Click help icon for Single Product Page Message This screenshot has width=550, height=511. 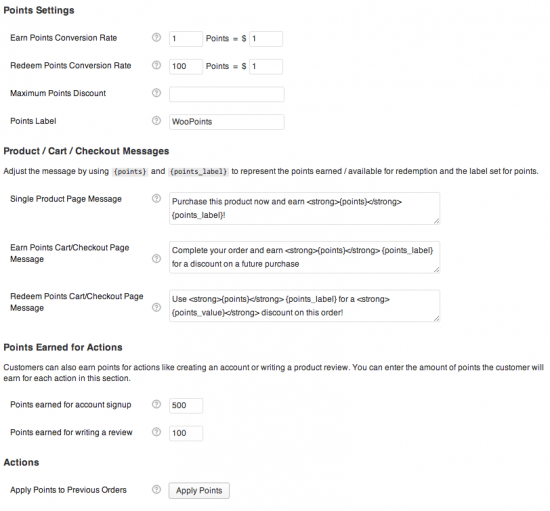pyautogui.click(x=156, y=198)
